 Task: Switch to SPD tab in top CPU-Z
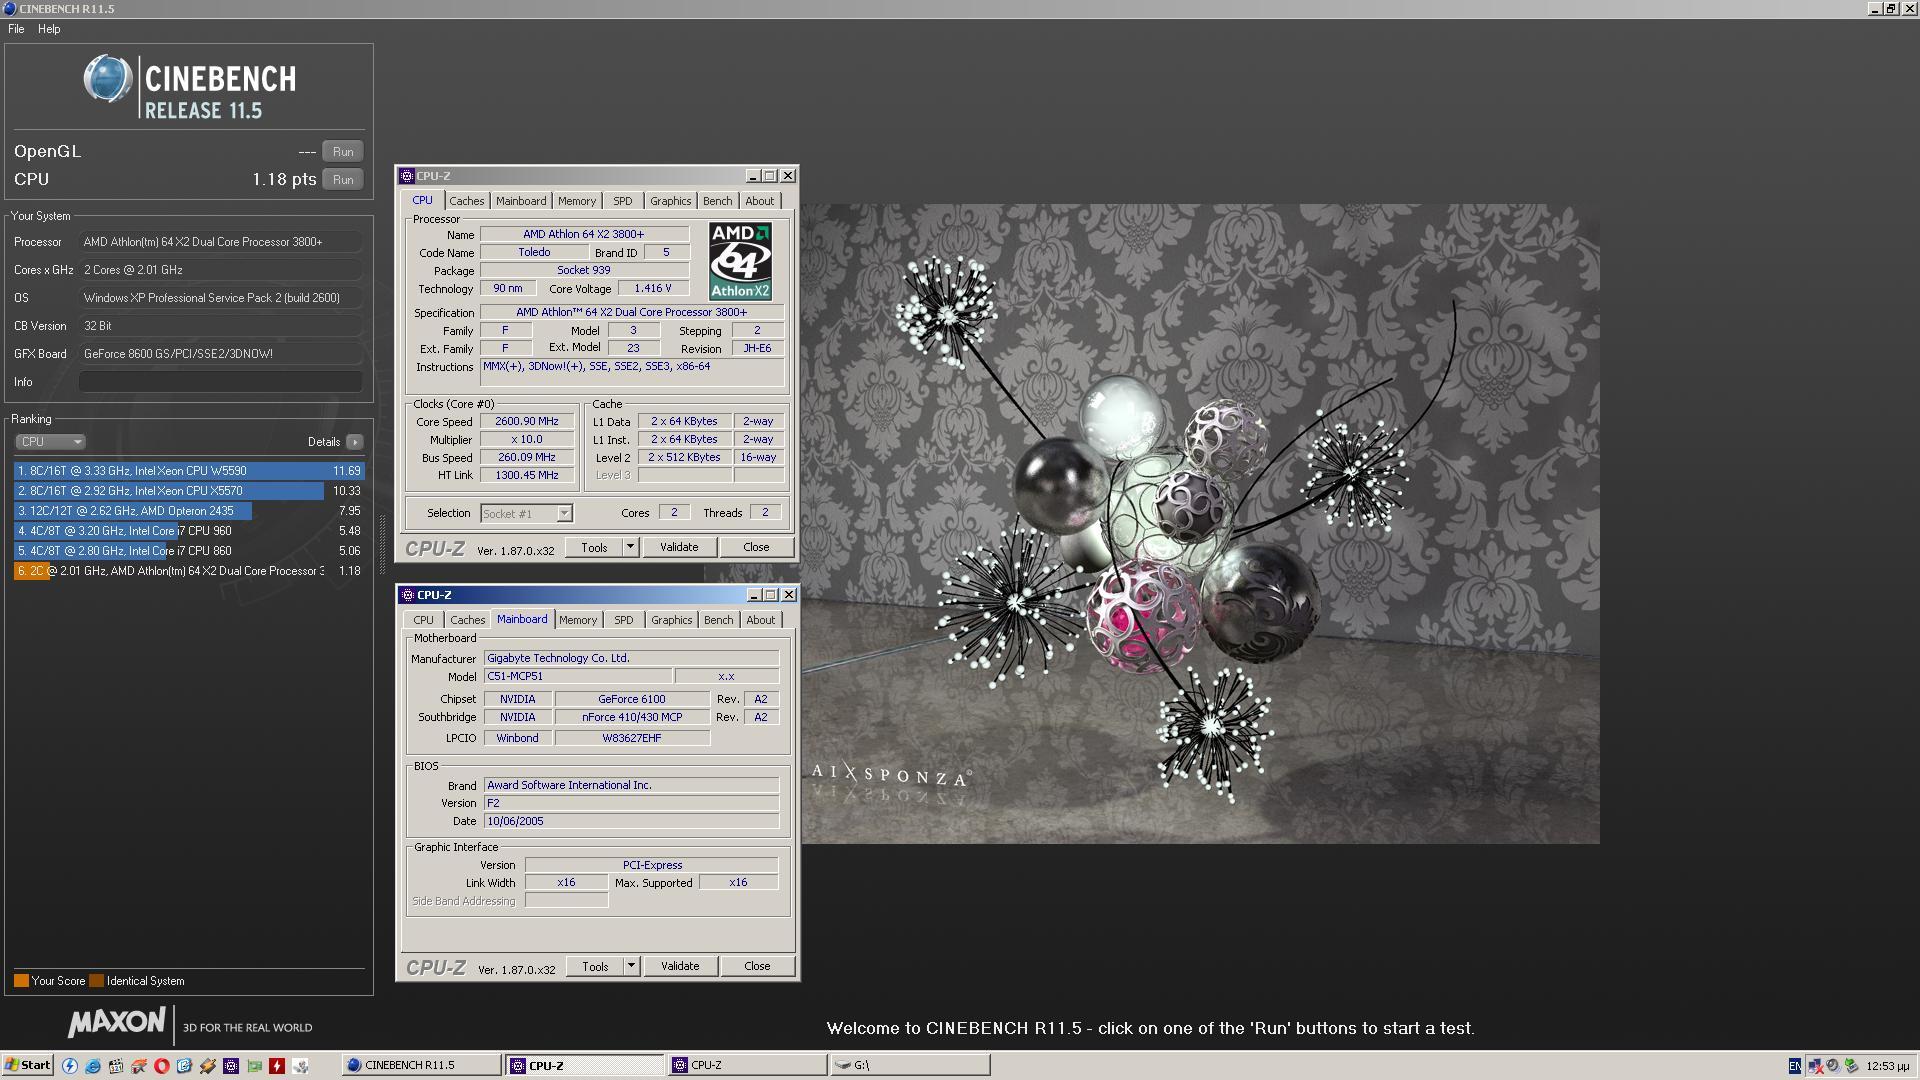click(623, 201)
